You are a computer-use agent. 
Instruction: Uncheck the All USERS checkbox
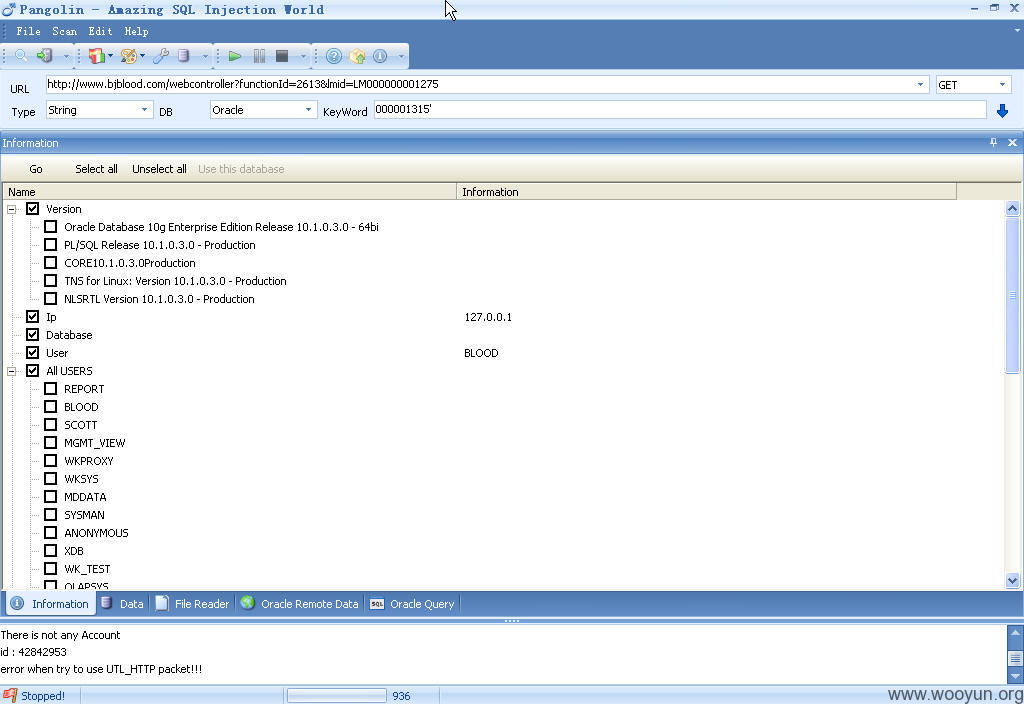pos(33,370)
